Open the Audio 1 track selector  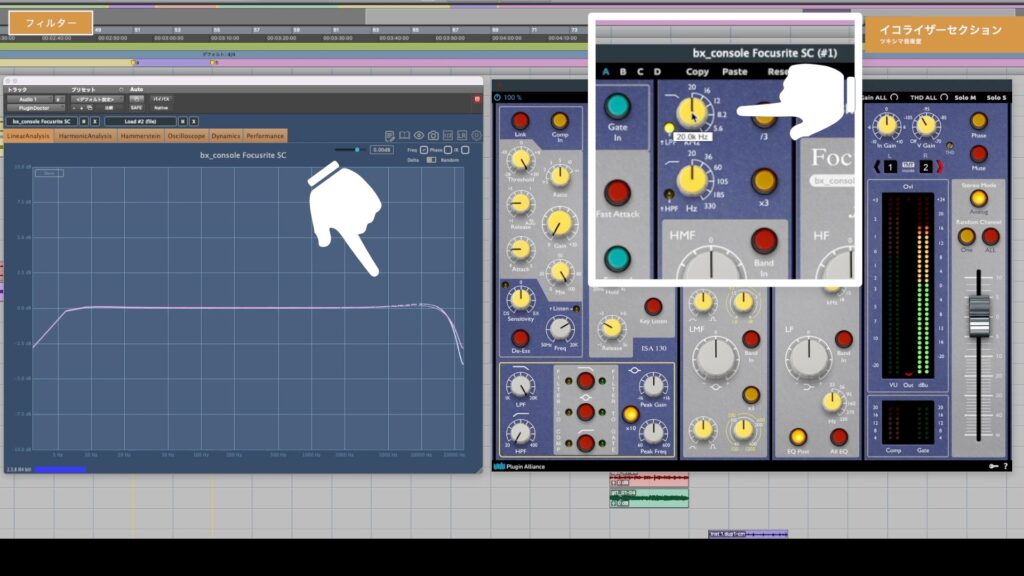click(x=29, y=99)
